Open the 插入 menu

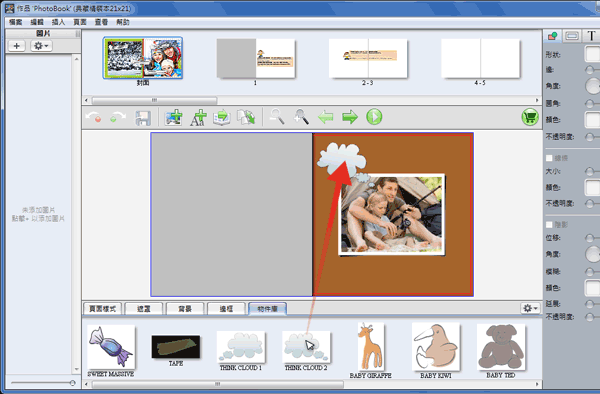(59, 22)
